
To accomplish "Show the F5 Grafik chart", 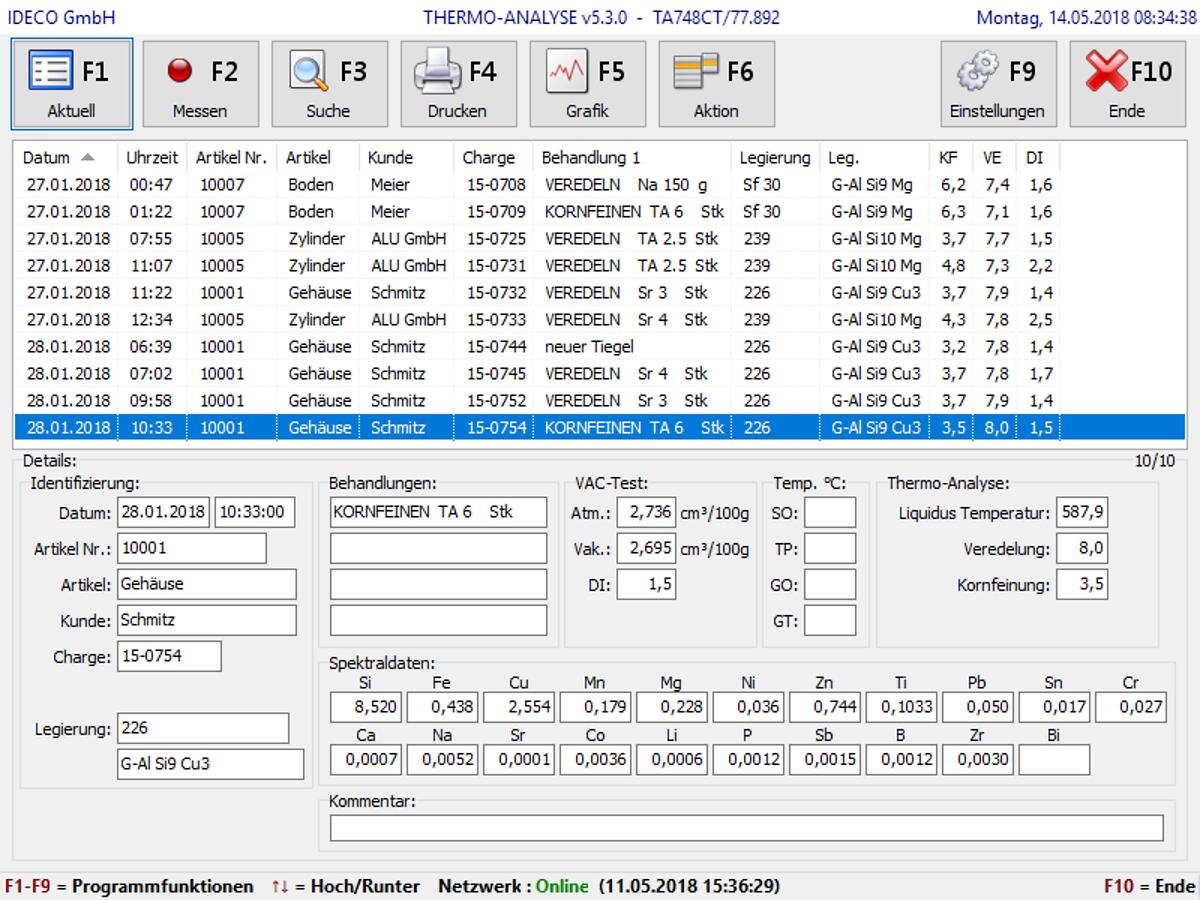I will tap(587, 84).
